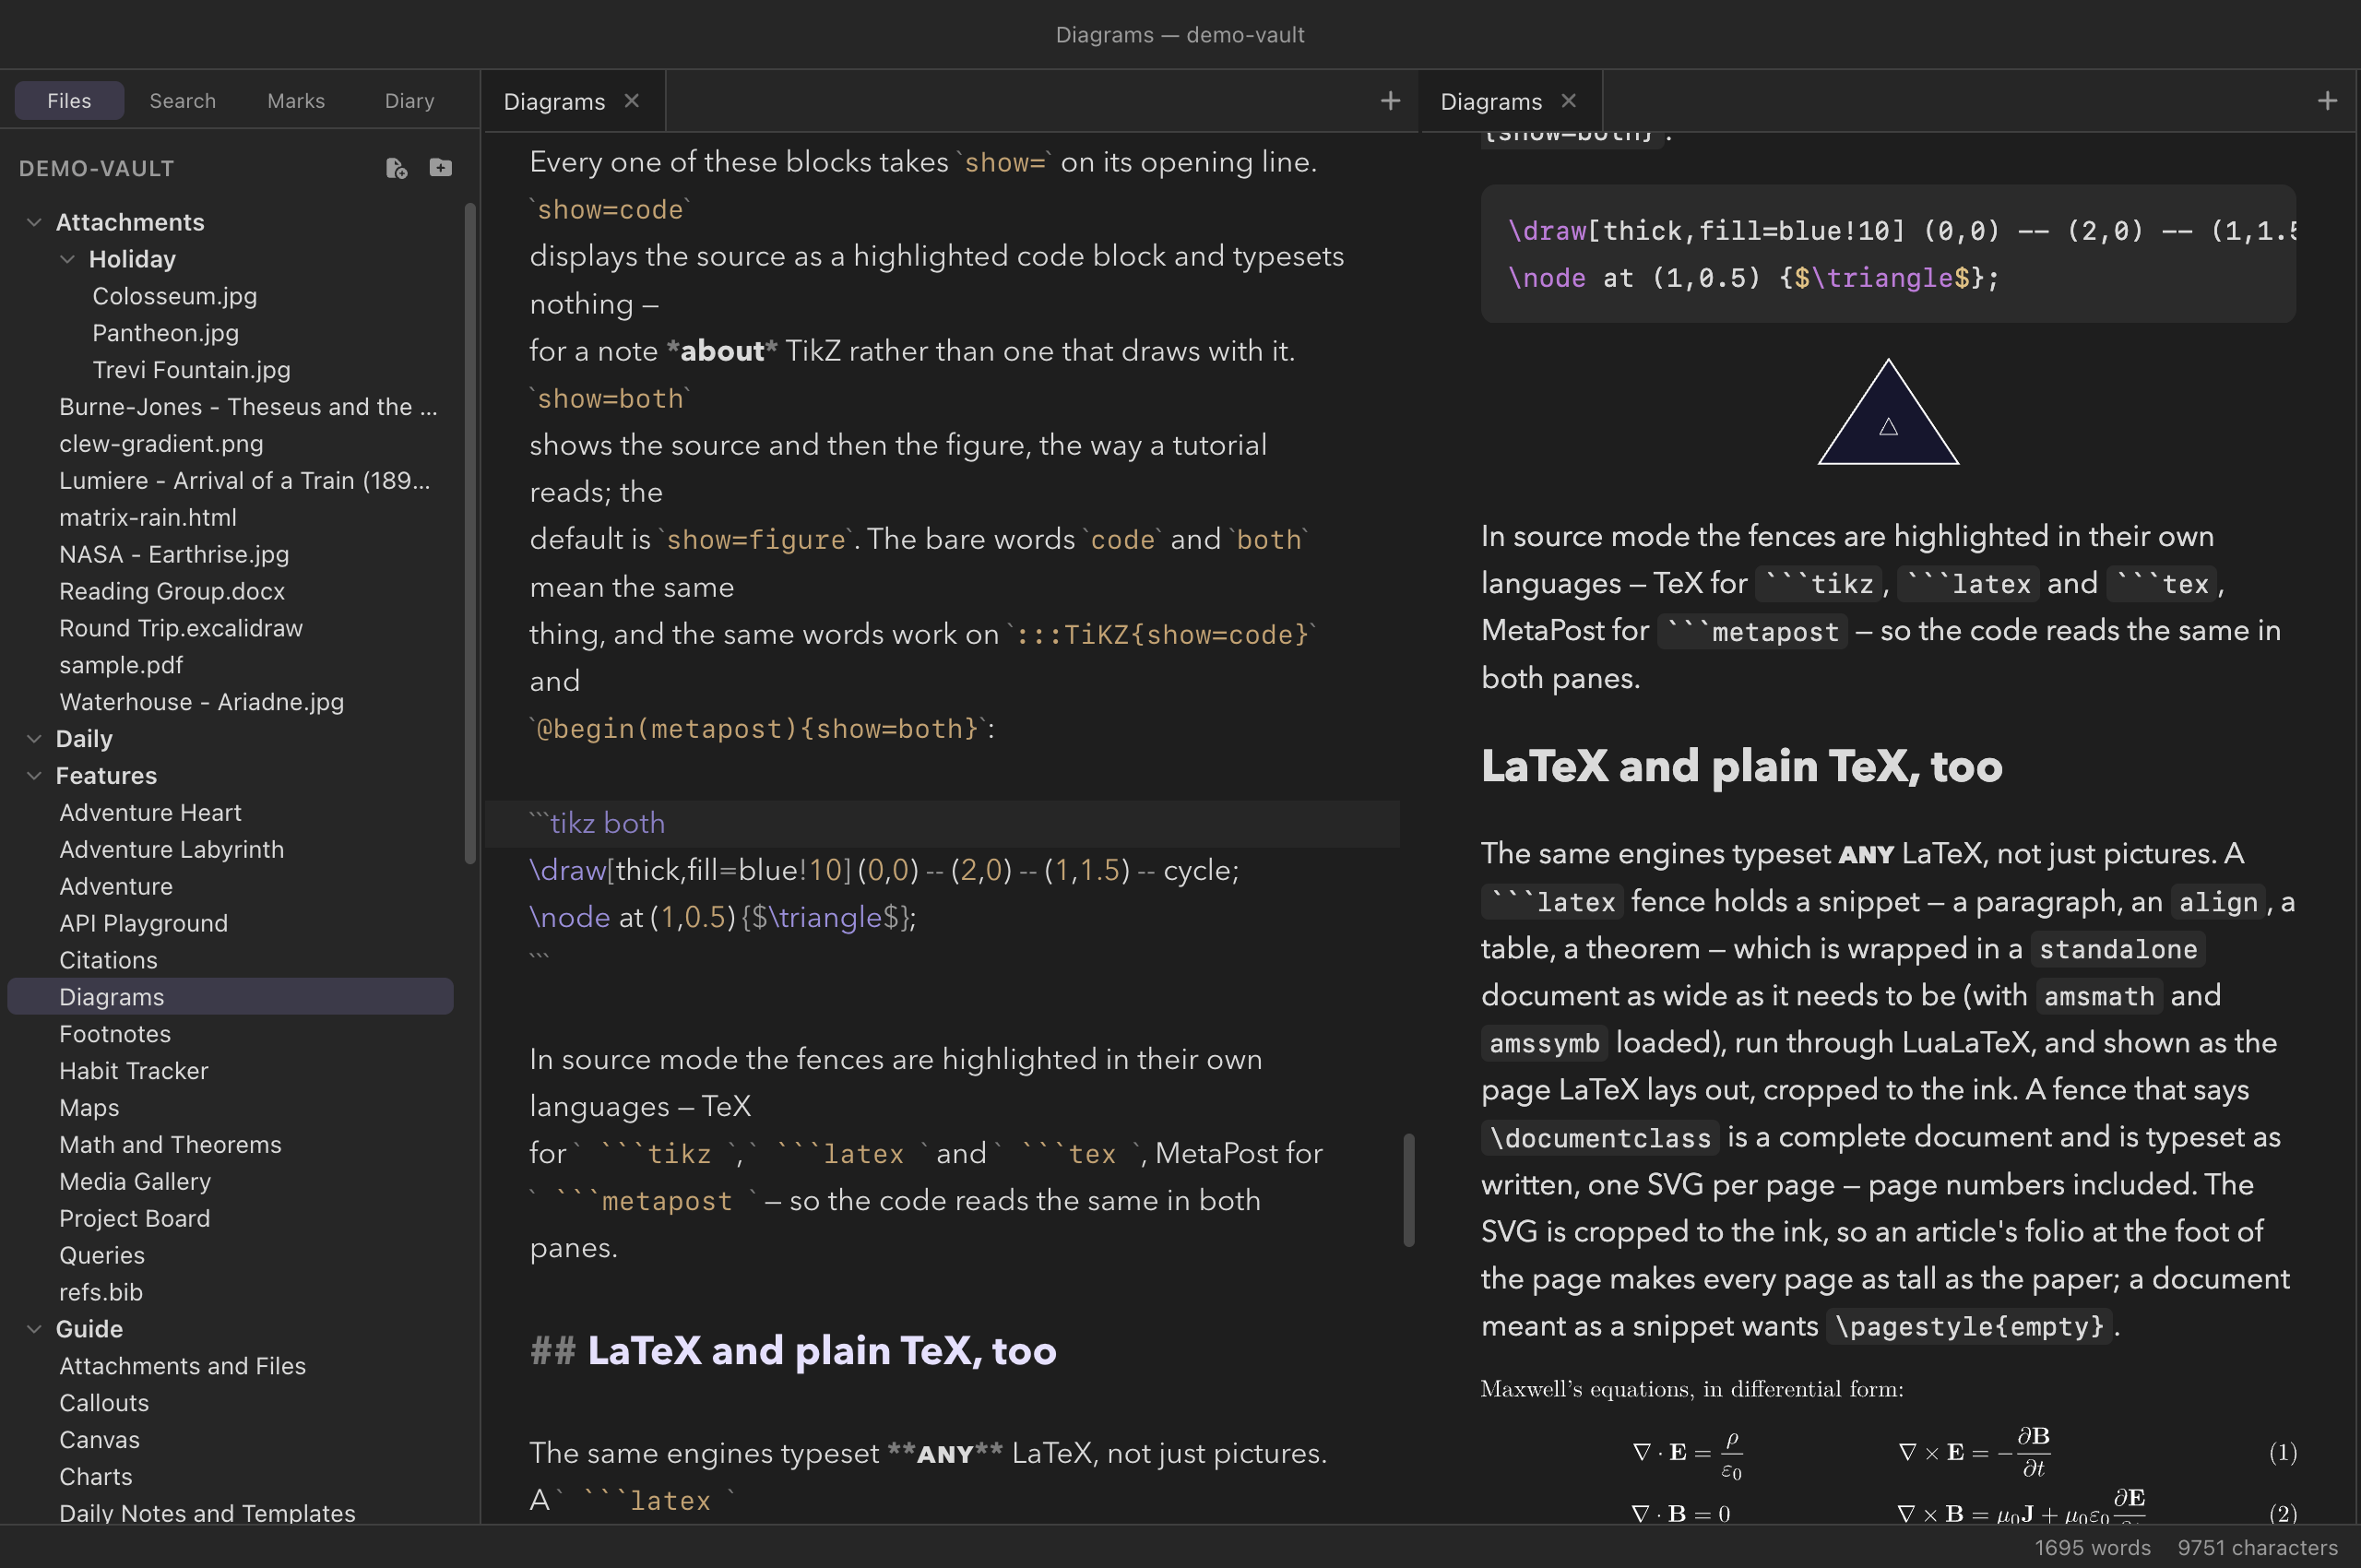Open the Project Board note

pyautogui.click(x=134, y=1219)
